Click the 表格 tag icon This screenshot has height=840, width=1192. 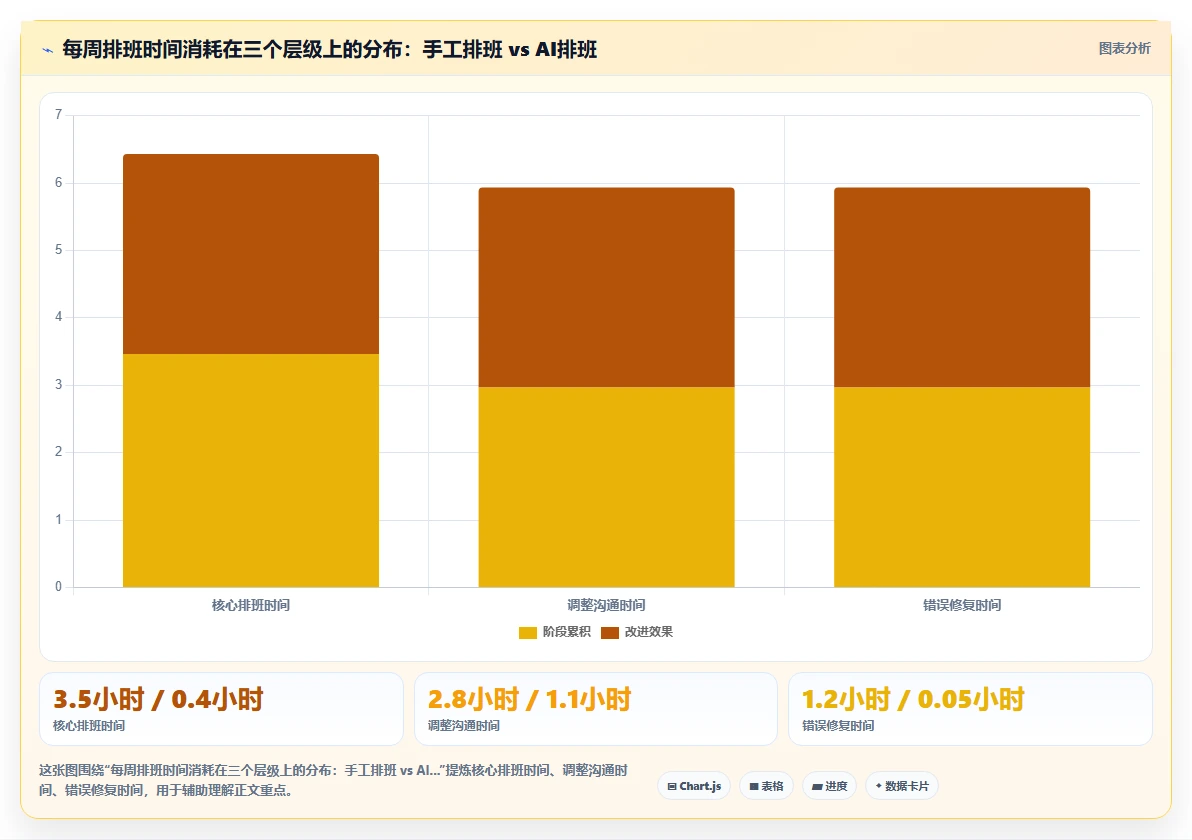coord(754,787)
